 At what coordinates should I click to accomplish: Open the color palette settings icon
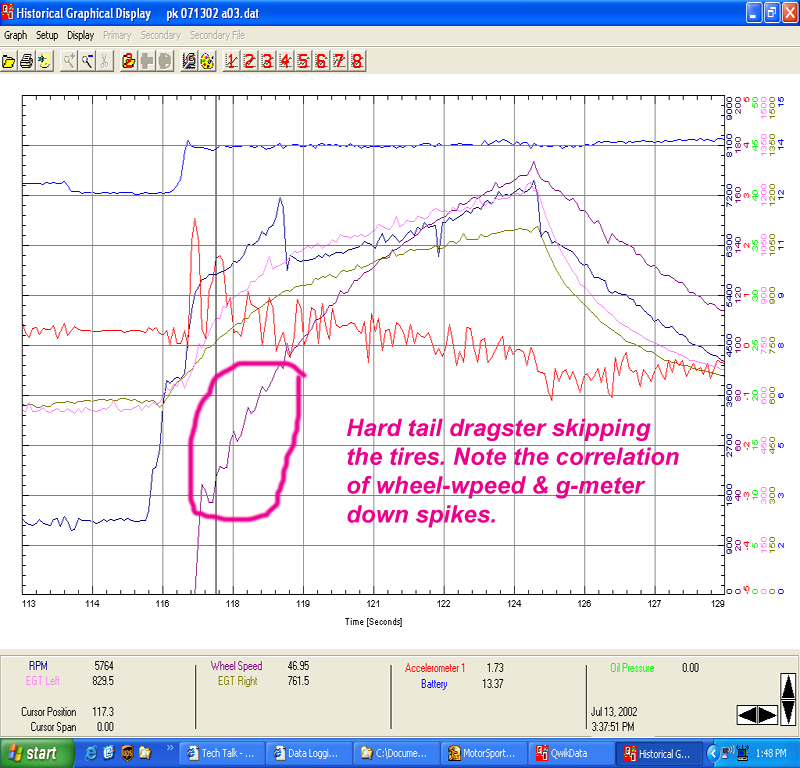click(206, 61)
